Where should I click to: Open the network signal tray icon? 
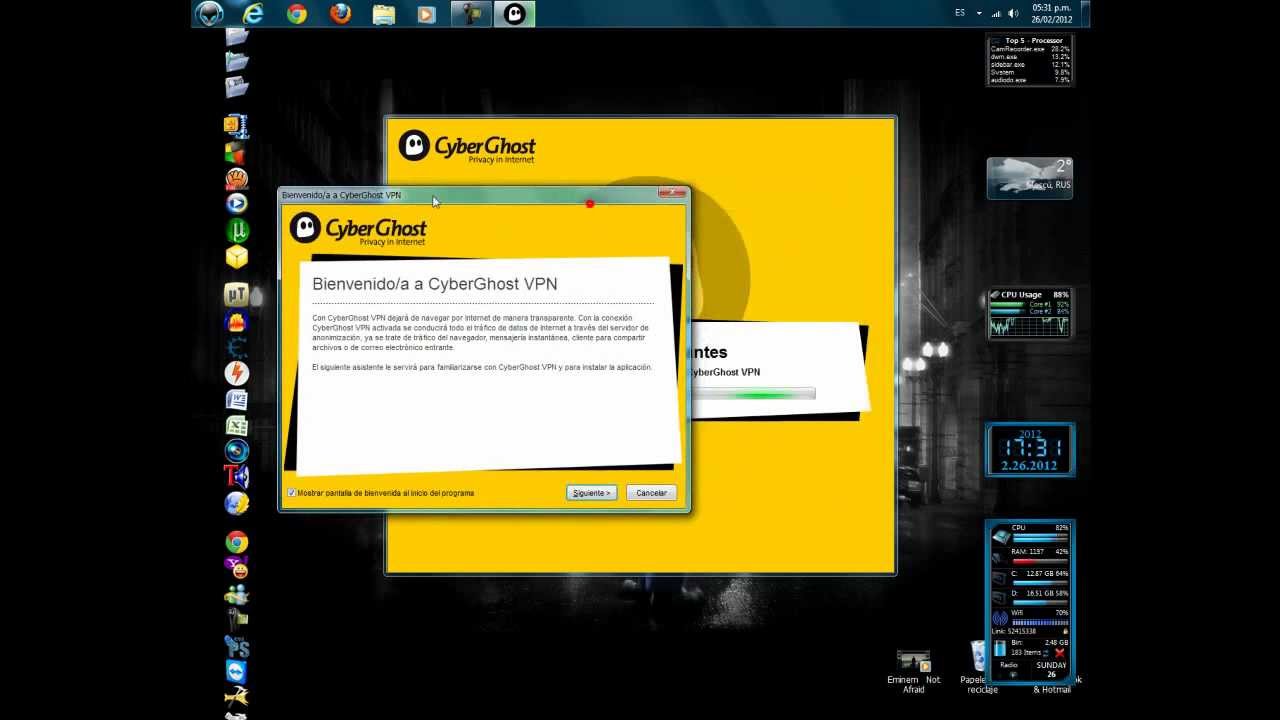click(x=996, y=13)
